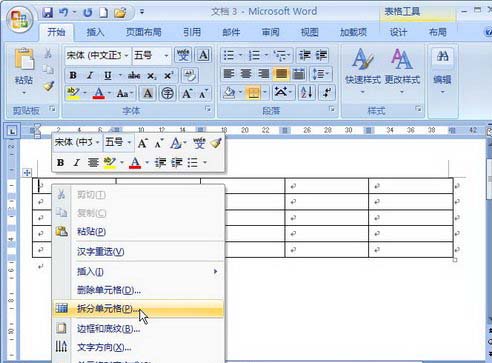Image resolution: width=492 pixels, height=363 pixels.
Task: Expand underline style dropdown arrow
Action: (x=120, y=76)
